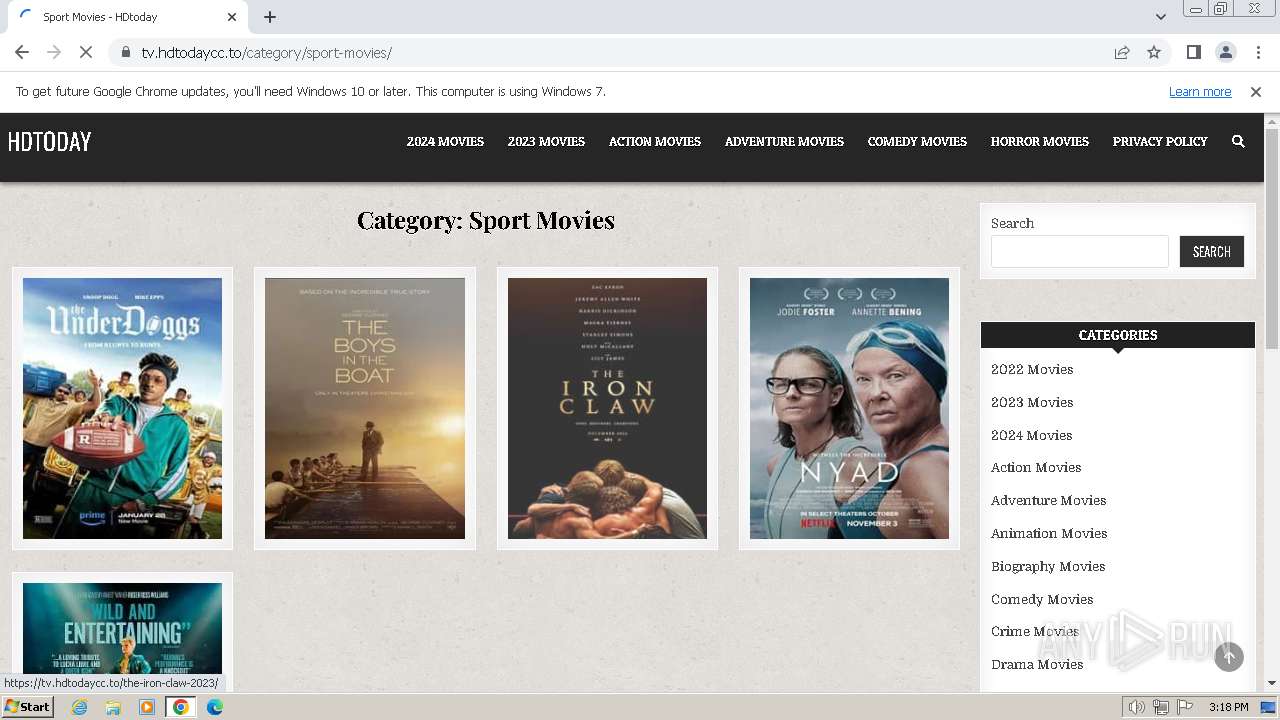The image size is (1280, 720).
Task: Stop loading the page
Action: pyautogui.click(x=86, y=52)
